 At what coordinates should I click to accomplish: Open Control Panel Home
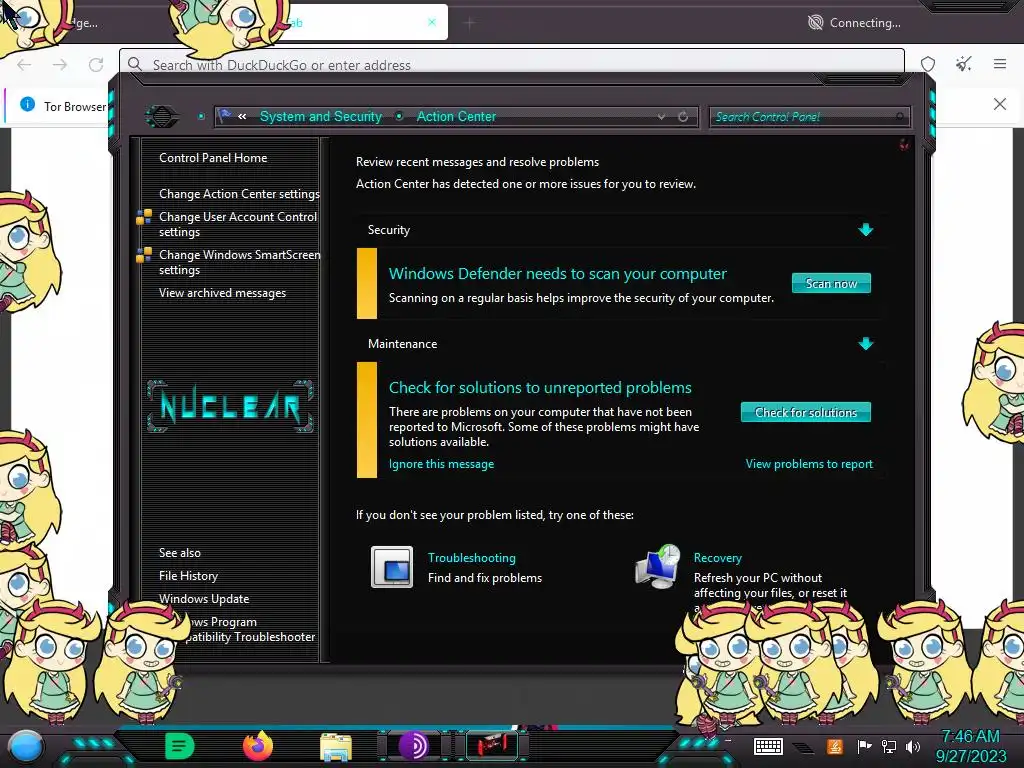213,157
